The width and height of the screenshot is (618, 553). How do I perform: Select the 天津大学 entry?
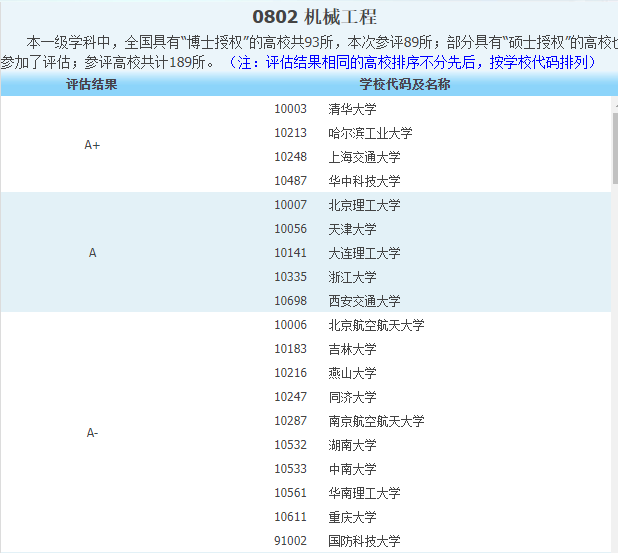point(352,229)
